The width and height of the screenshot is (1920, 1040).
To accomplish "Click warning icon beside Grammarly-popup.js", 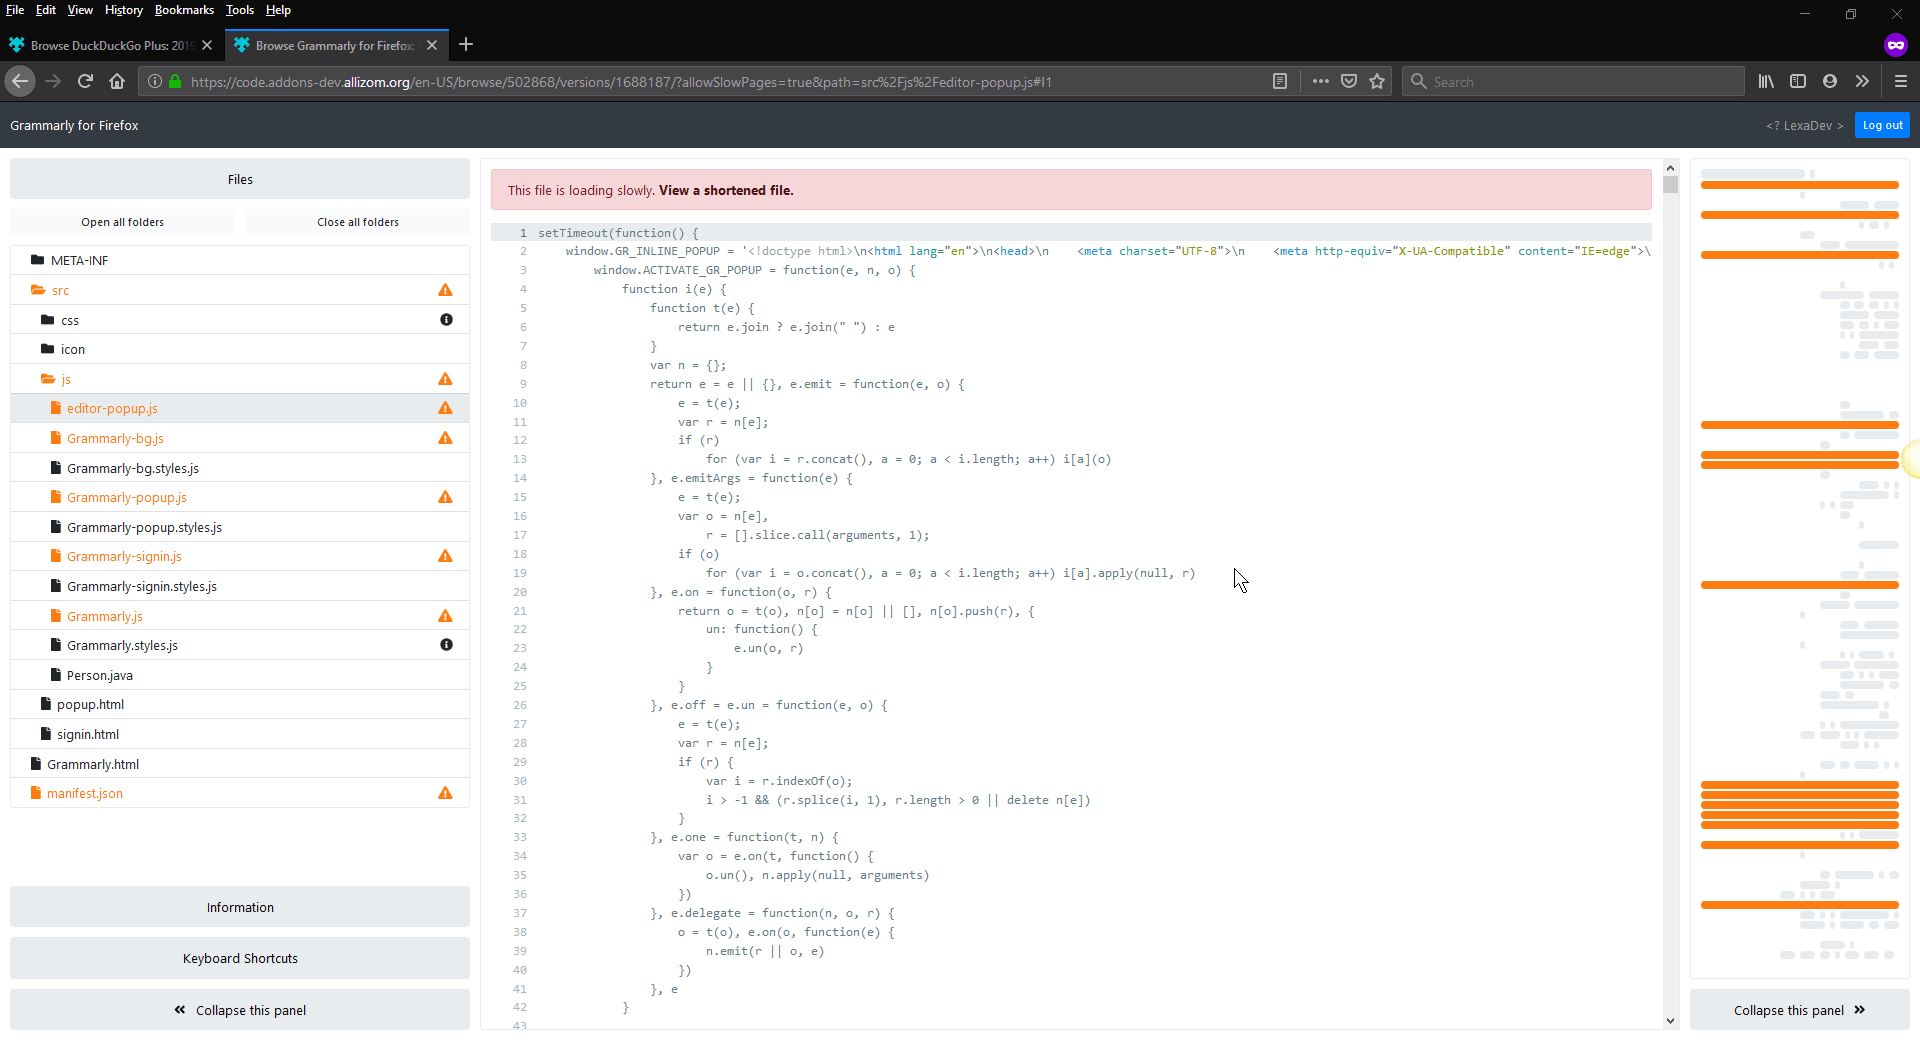I will pyautogui.click(x=445, y=497).
